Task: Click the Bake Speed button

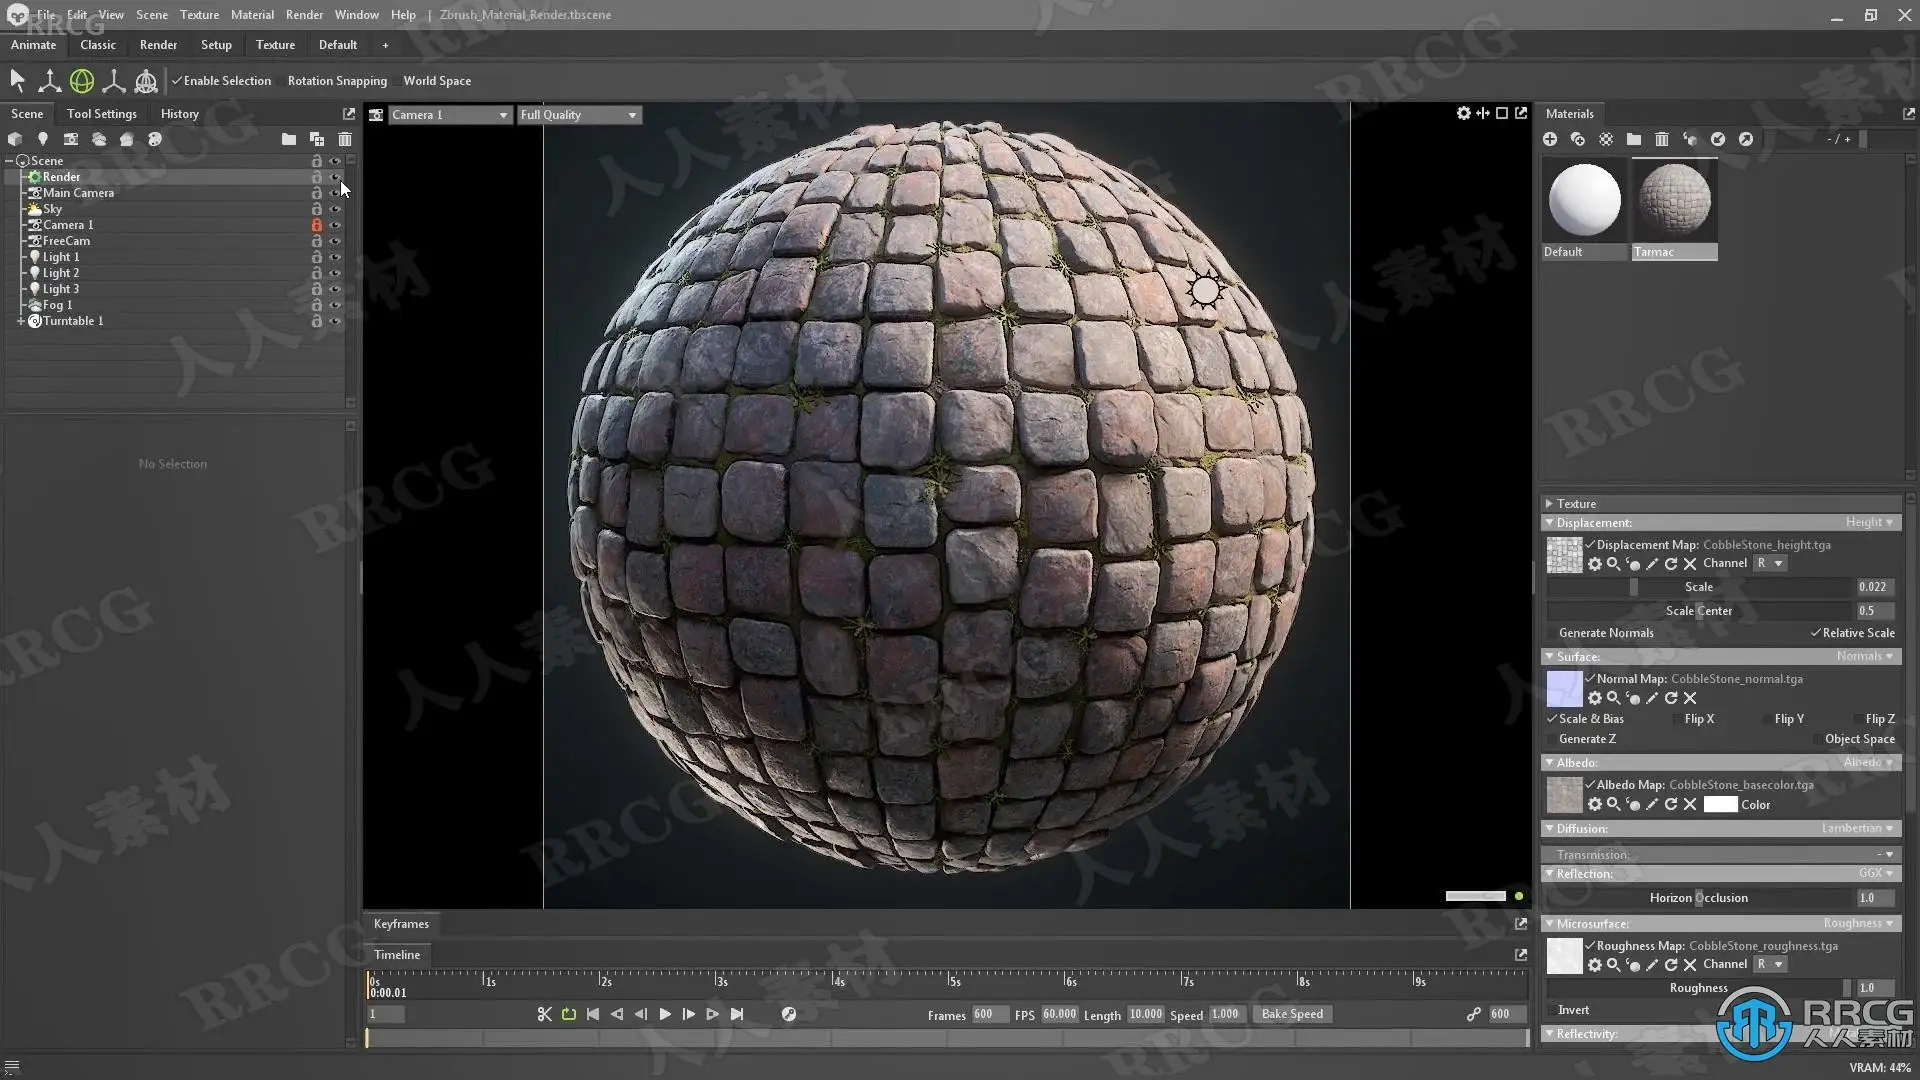Action: pos(1291,1014)
